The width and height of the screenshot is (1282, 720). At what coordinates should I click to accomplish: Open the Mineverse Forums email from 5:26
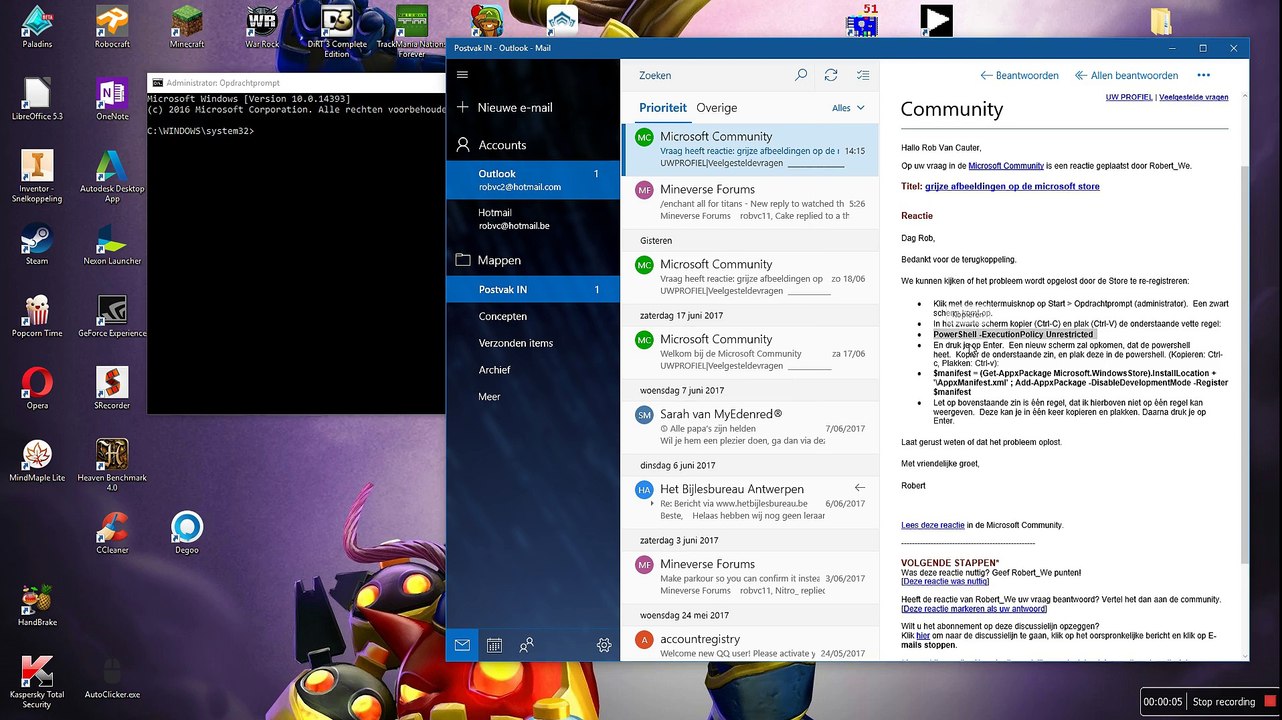tap(749, 201)
